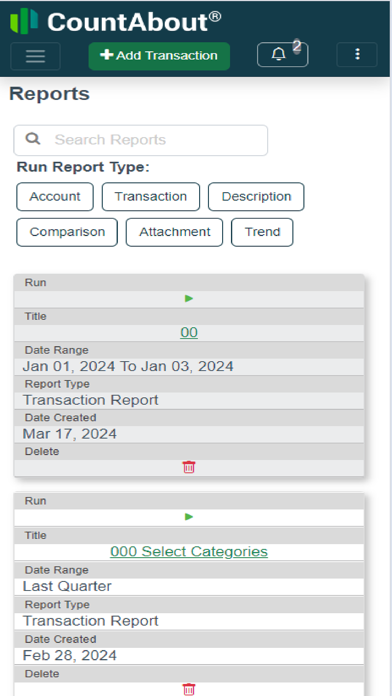Viewport: 392px width, 696px height.
Task: Click the search magnifier icon
Action: click(x=32, y=139)
